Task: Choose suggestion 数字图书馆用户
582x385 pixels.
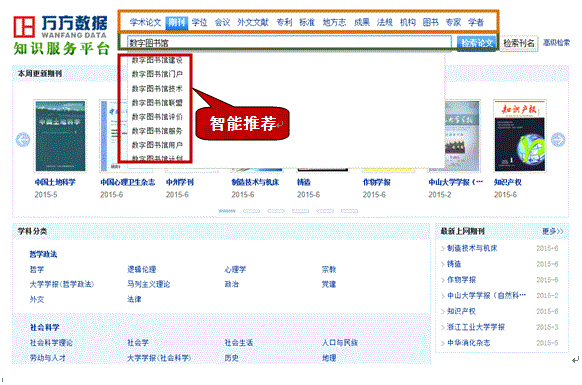Action: pyautogui.click(x=157, y=145)
